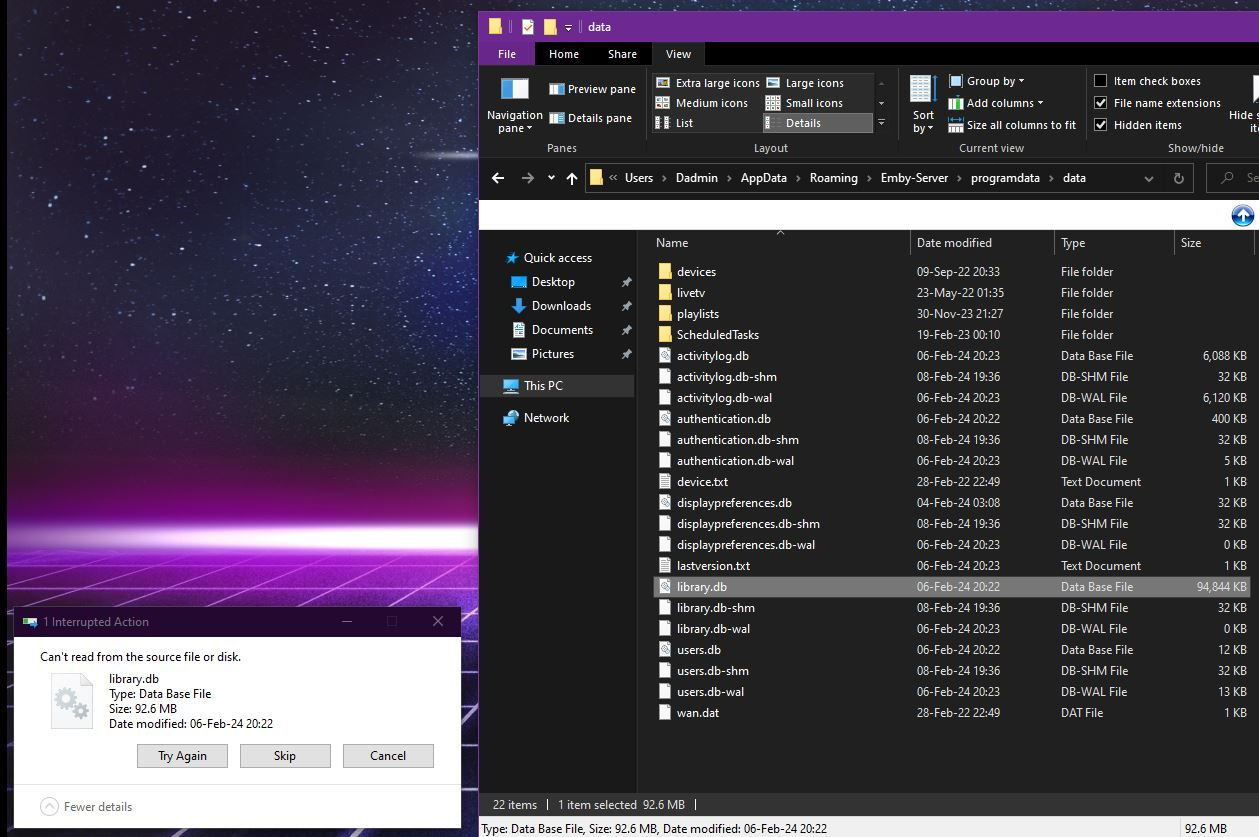Switch layout to Small icons

(x=804, y=103)
